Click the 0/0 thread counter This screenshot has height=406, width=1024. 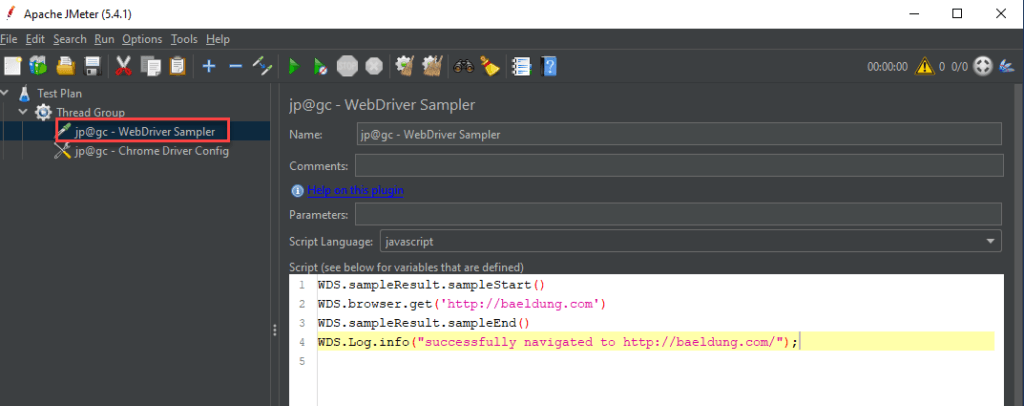pos(959,67)
